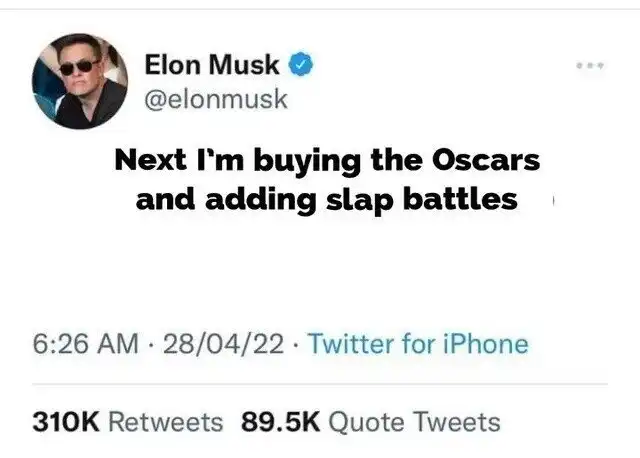Open the "Twitter for iPhone" source link

(418, 344)
